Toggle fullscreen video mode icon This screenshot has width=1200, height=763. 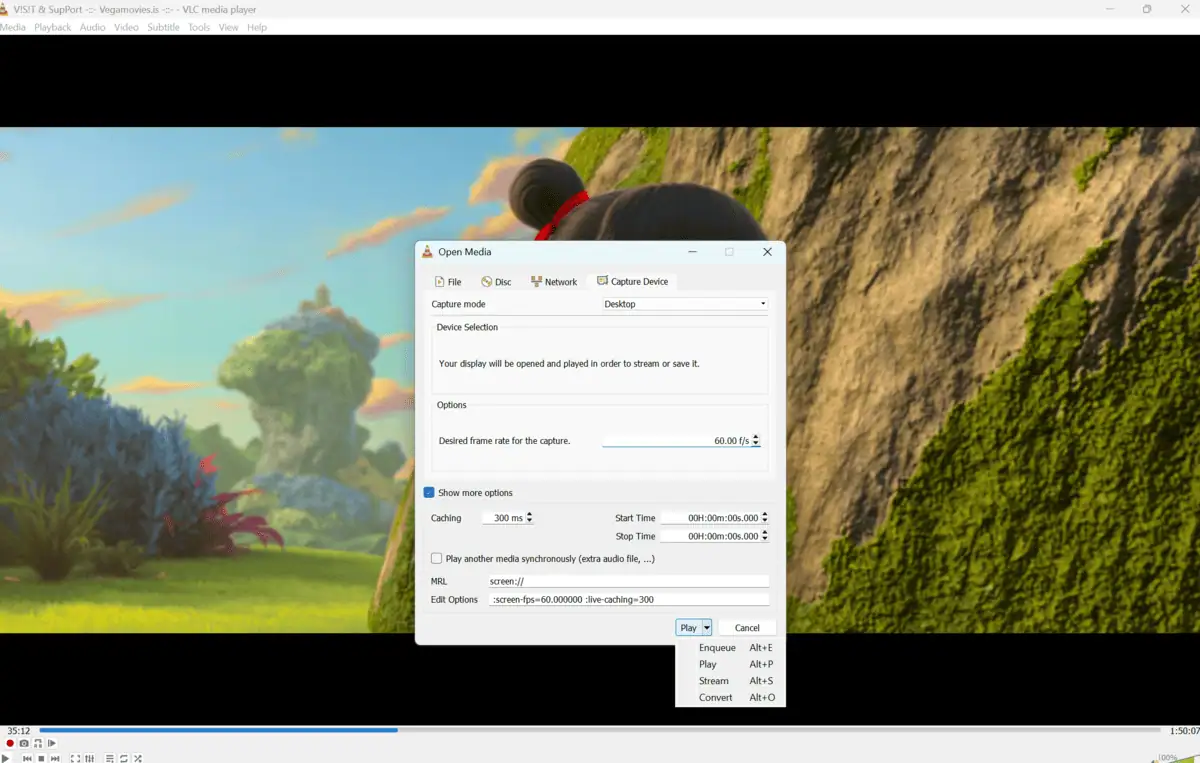tap(75, 758)
